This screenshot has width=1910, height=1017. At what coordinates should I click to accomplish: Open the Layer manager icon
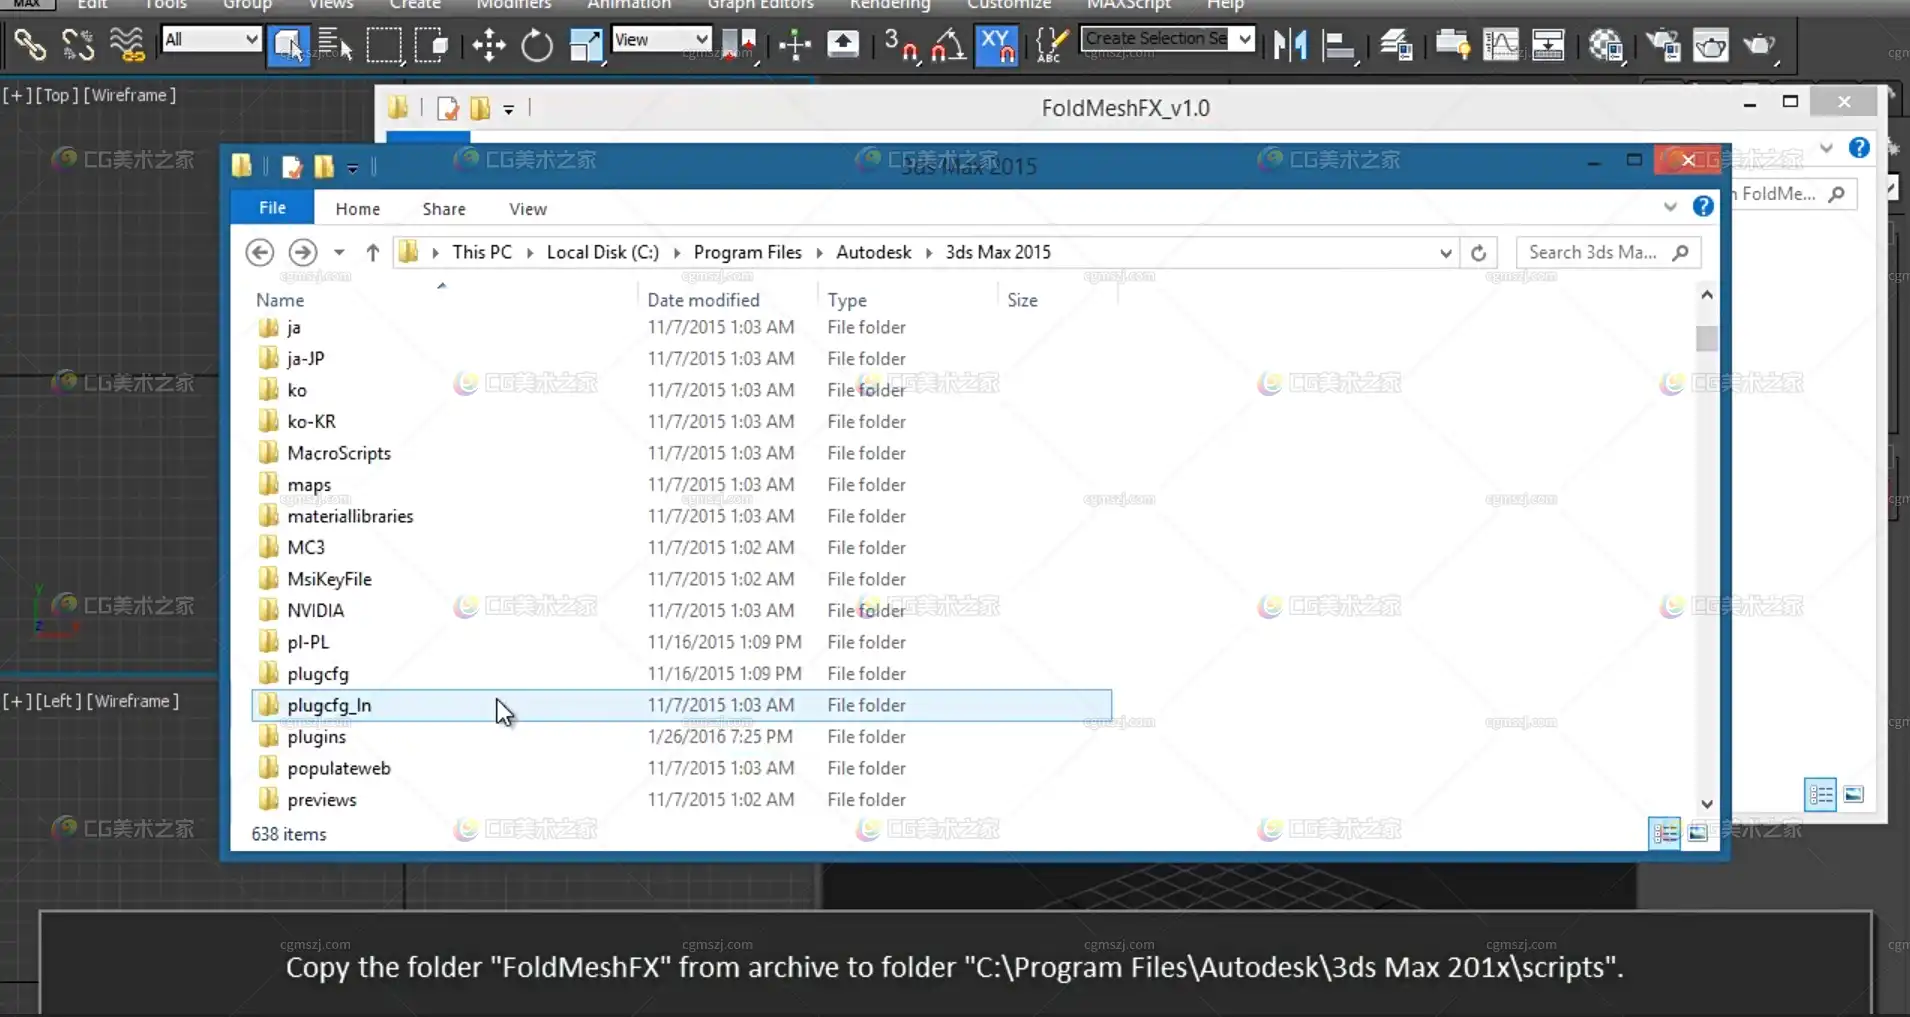click(x=1396, y=45)
